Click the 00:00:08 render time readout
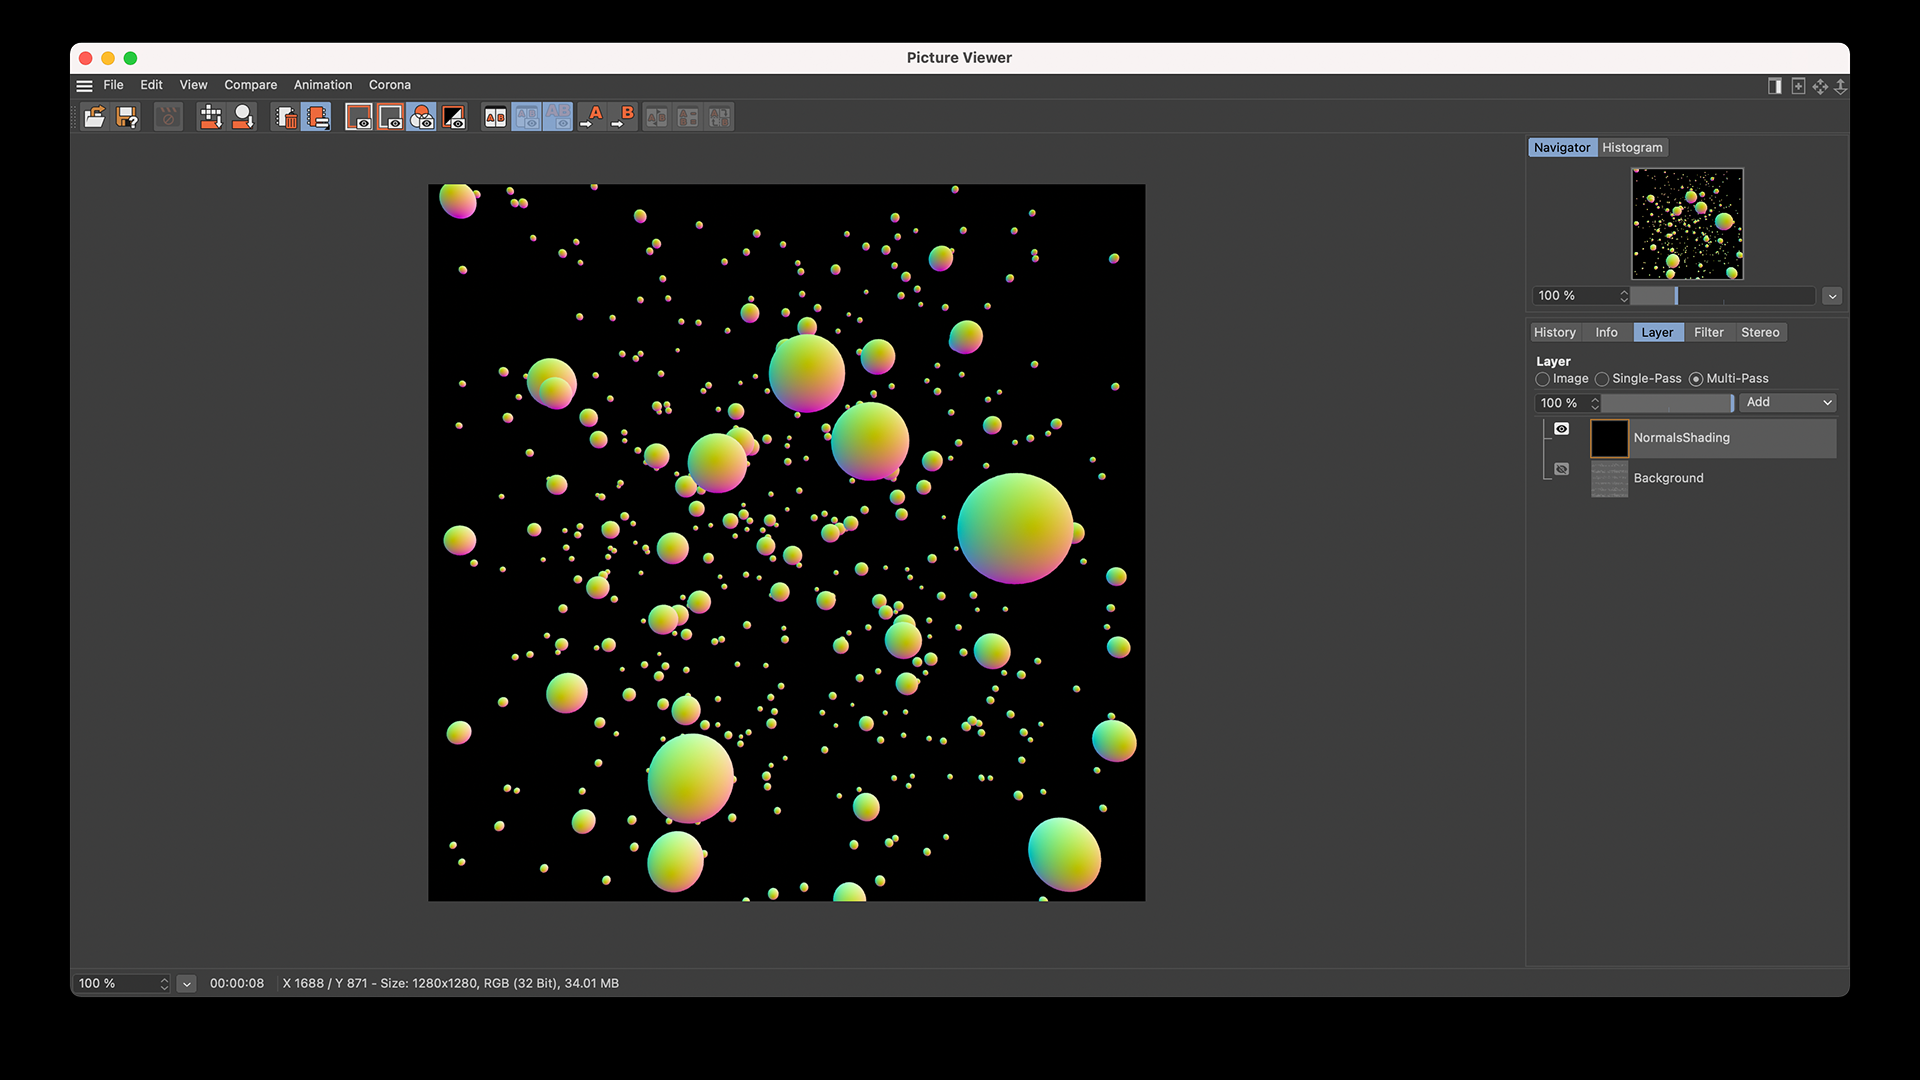The image size is (1920, 1080). [x=237, y=984]
